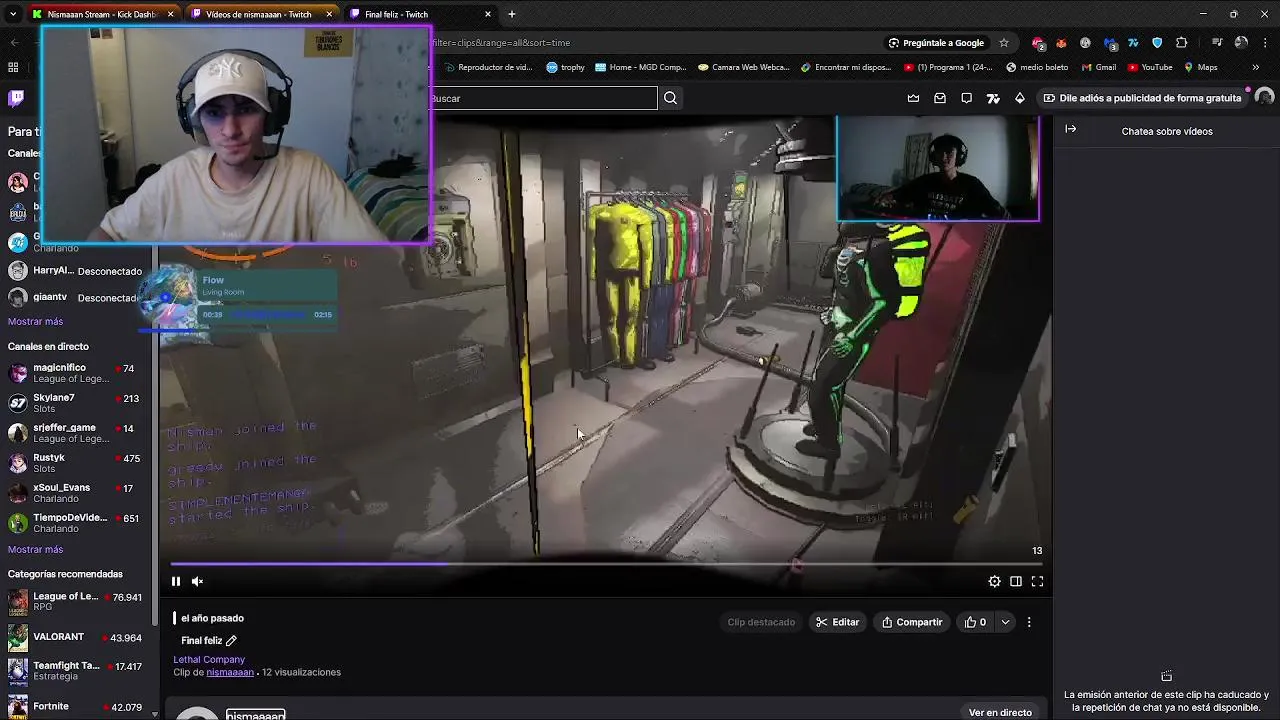Open the Camara Web Webca... bookmark
The image size is (1280, 720).
(744, 67)
